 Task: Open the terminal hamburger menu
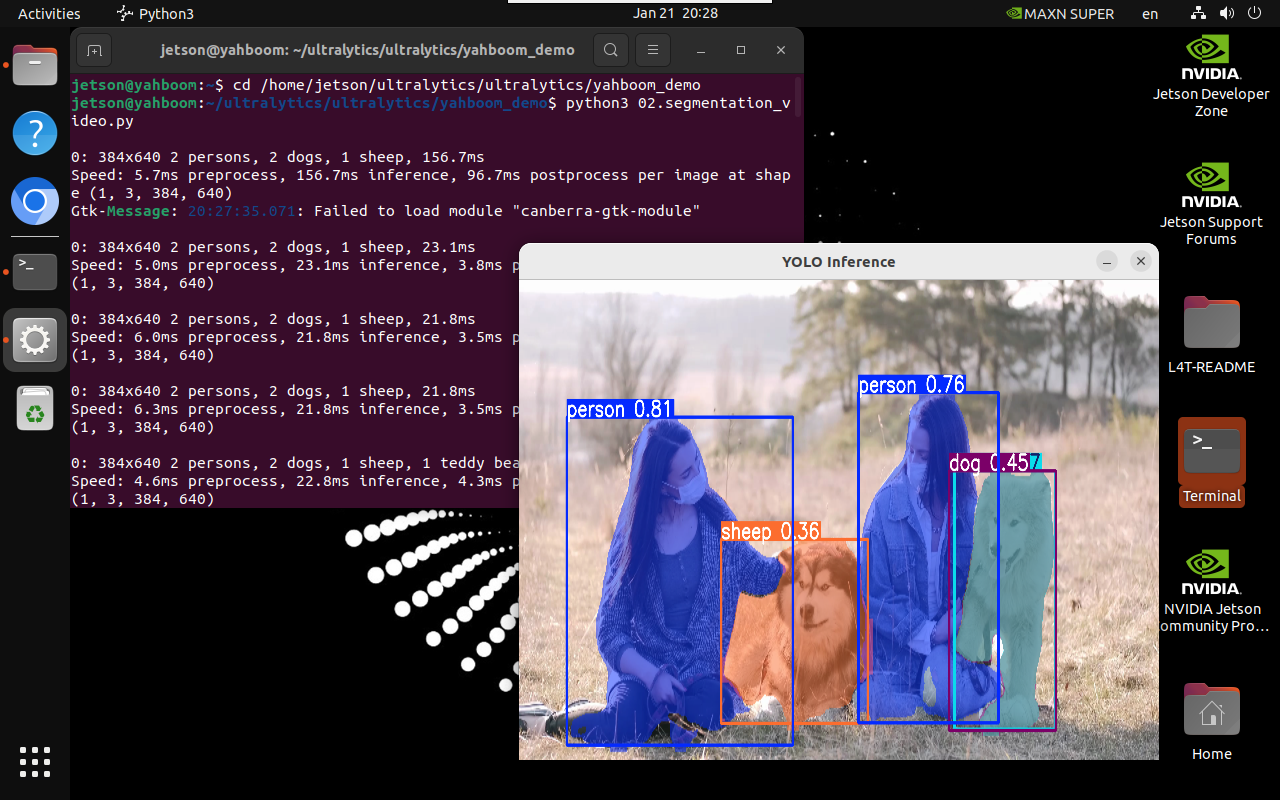pyautogui.click(x=652, y=50)
